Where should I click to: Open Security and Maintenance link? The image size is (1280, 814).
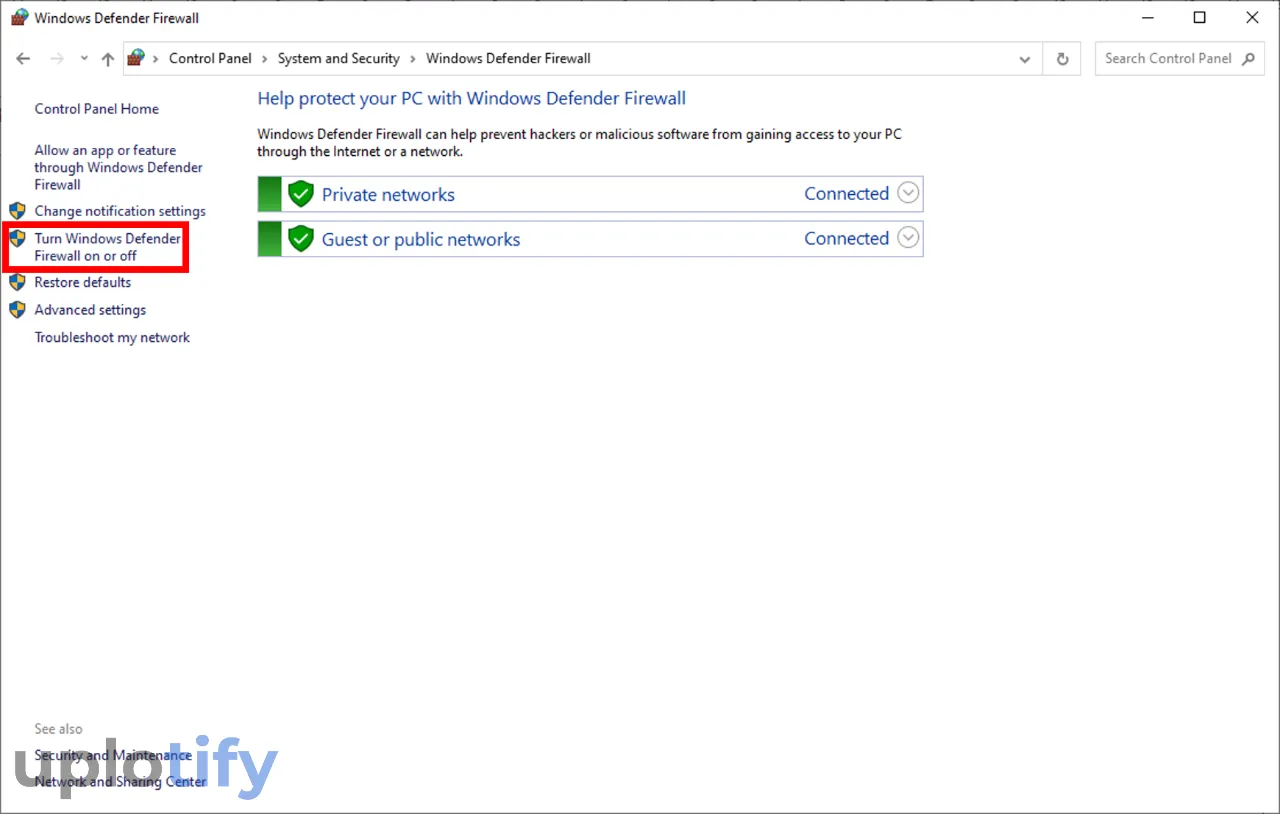point(113,756)
